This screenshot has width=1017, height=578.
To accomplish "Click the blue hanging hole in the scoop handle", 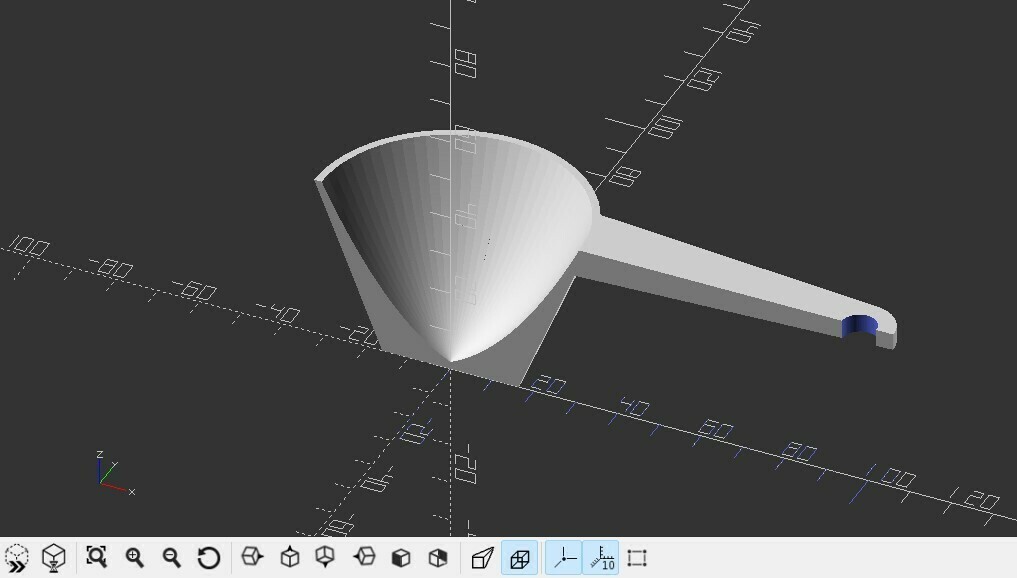I will click(x=857, y=325).
